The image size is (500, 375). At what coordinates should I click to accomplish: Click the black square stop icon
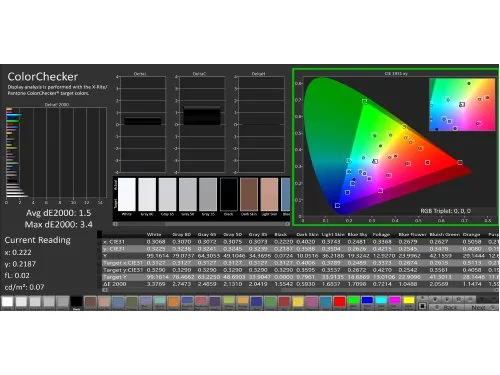[x=422, y=306]
